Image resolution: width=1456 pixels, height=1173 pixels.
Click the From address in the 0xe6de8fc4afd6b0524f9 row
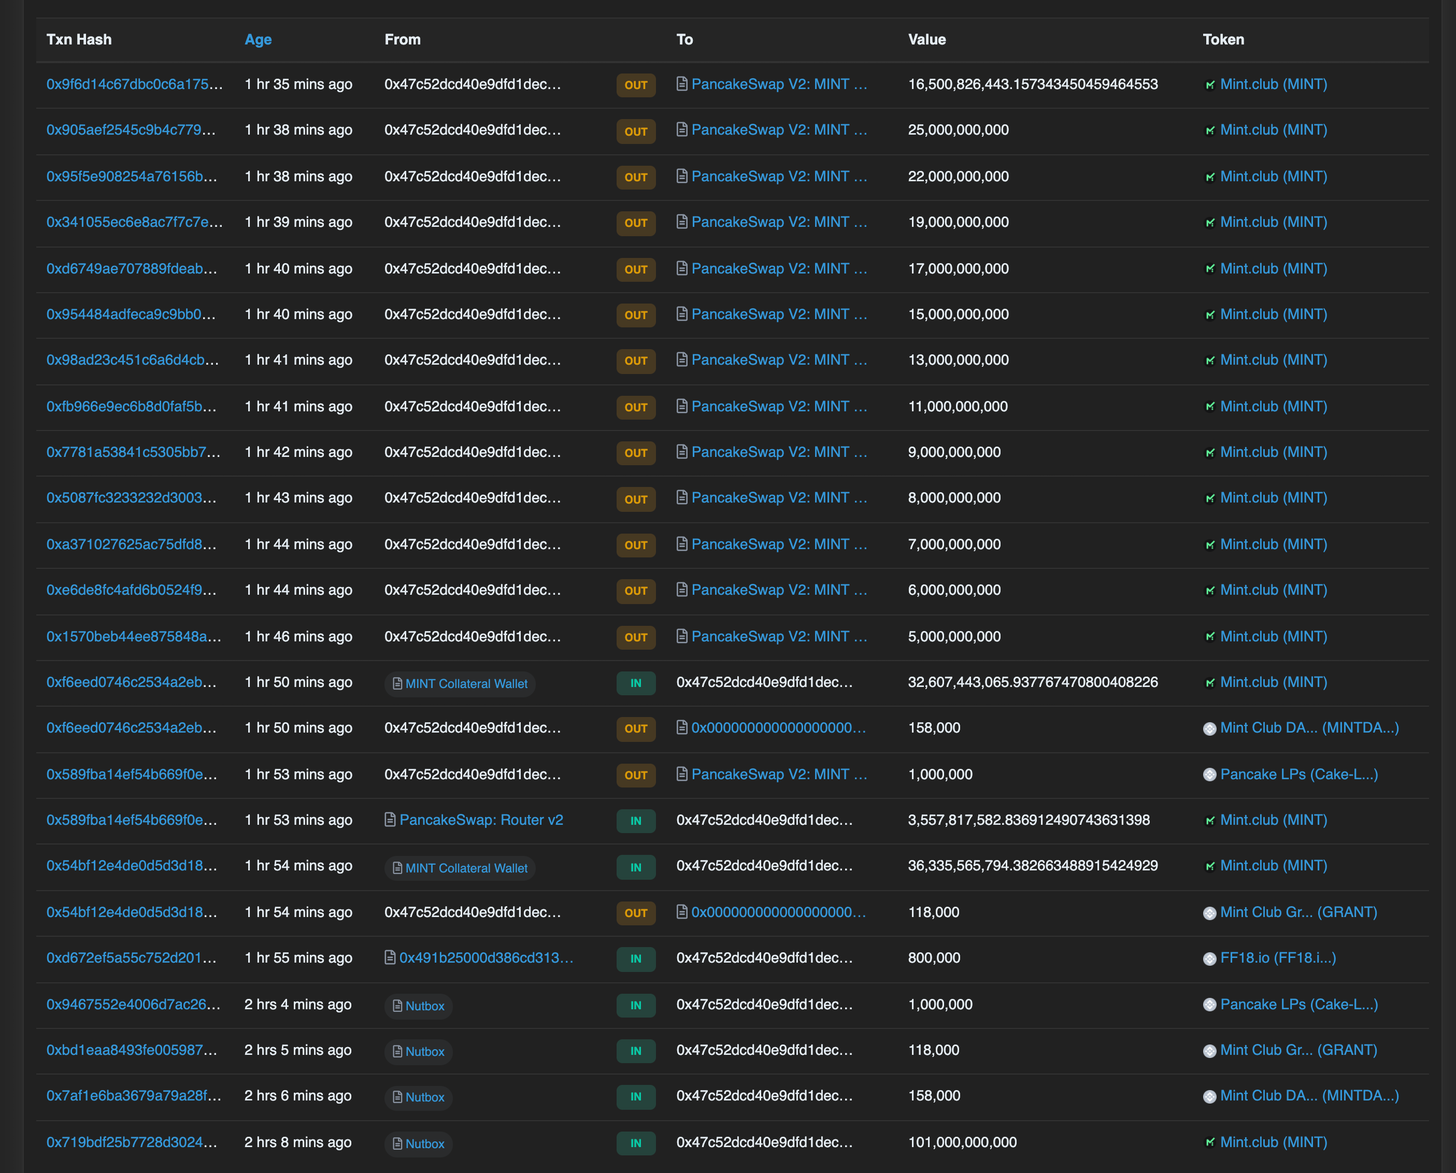click(473, 590)
